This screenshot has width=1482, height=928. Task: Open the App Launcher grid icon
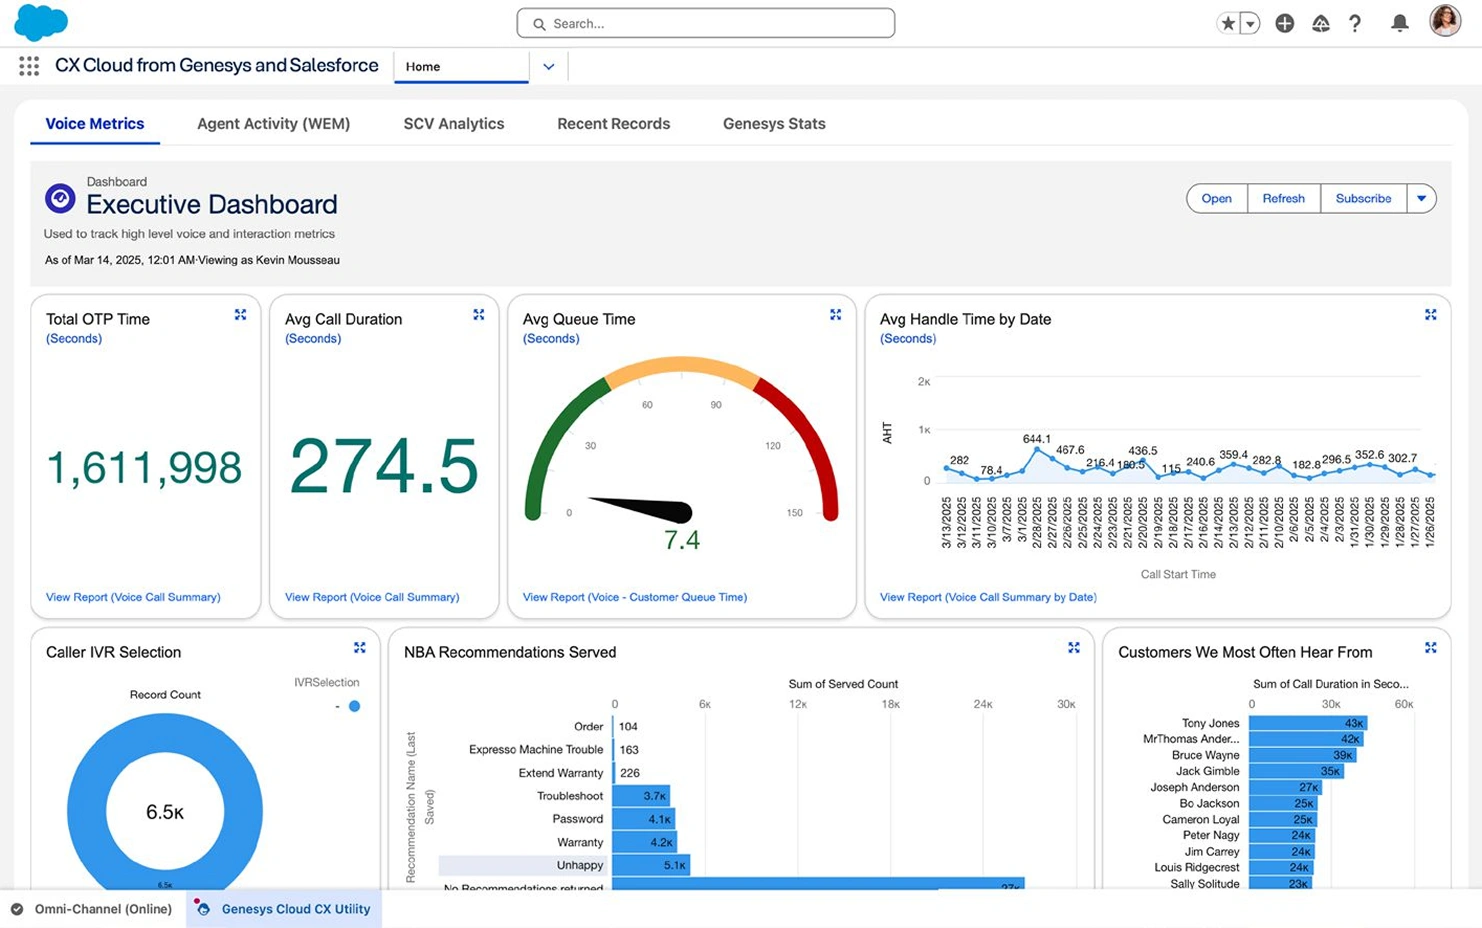tap(29, 66)
